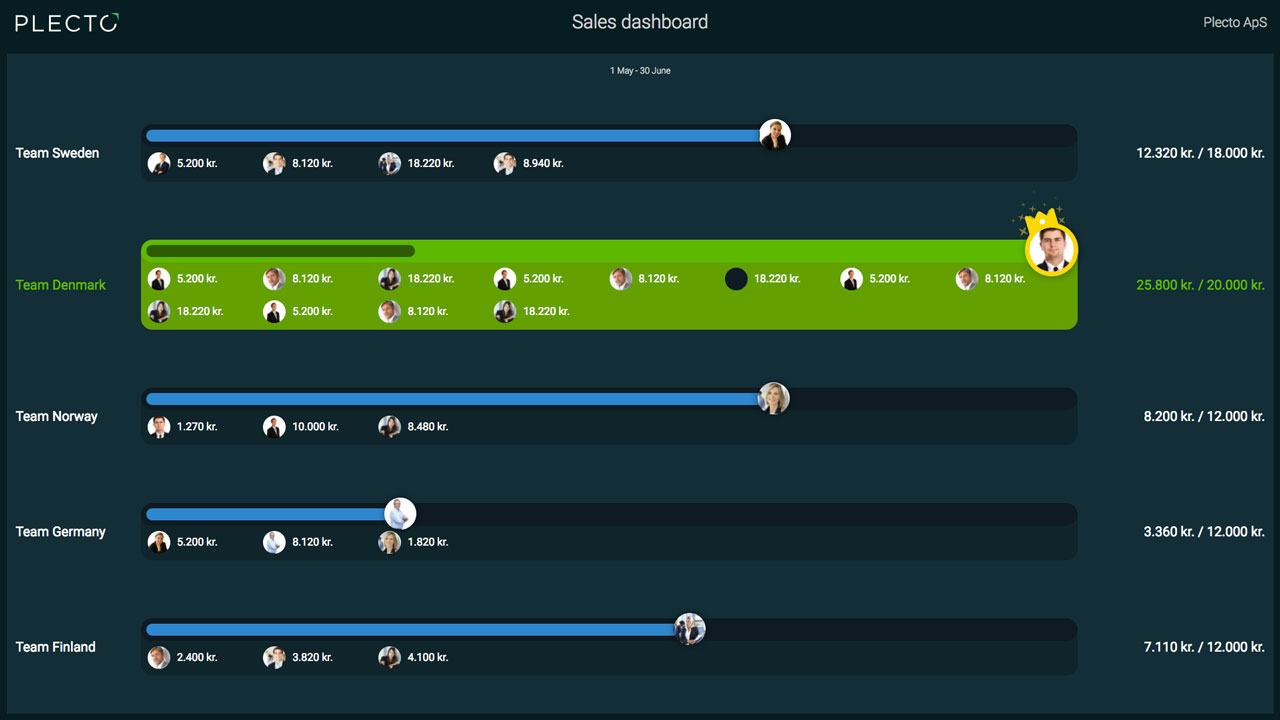This screenshot has height=720, width=1280.
Task: Select the Norway member avatar beside 10.000 kr.
Action: (x=274, y=427)
